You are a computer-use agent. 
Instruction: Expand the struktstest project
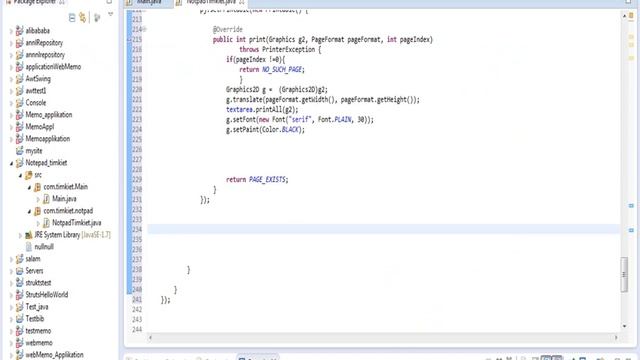pyautogui.click(x=11, y=283)
